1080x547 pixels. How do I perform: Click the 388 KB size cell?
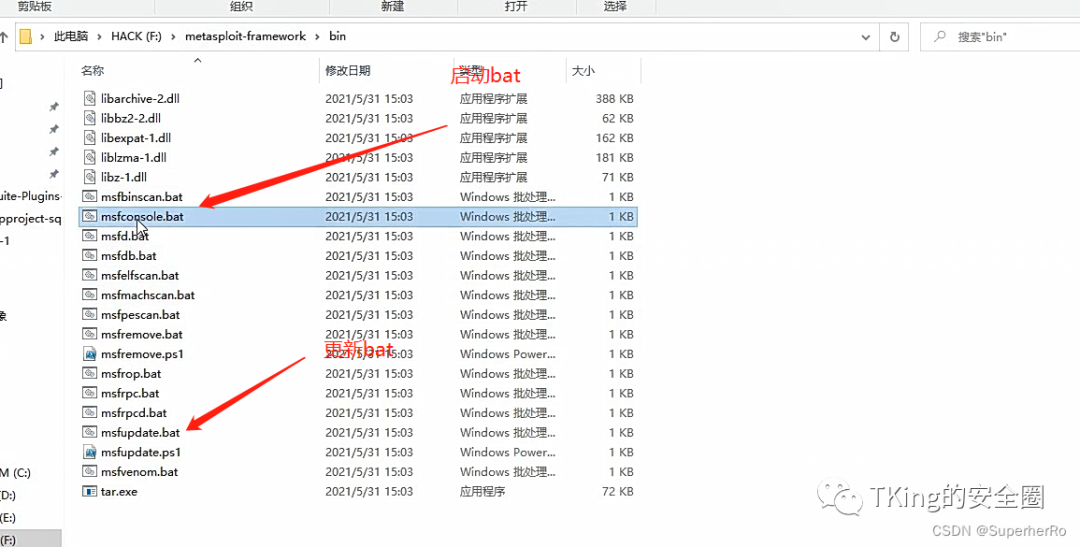pos(614,99)
